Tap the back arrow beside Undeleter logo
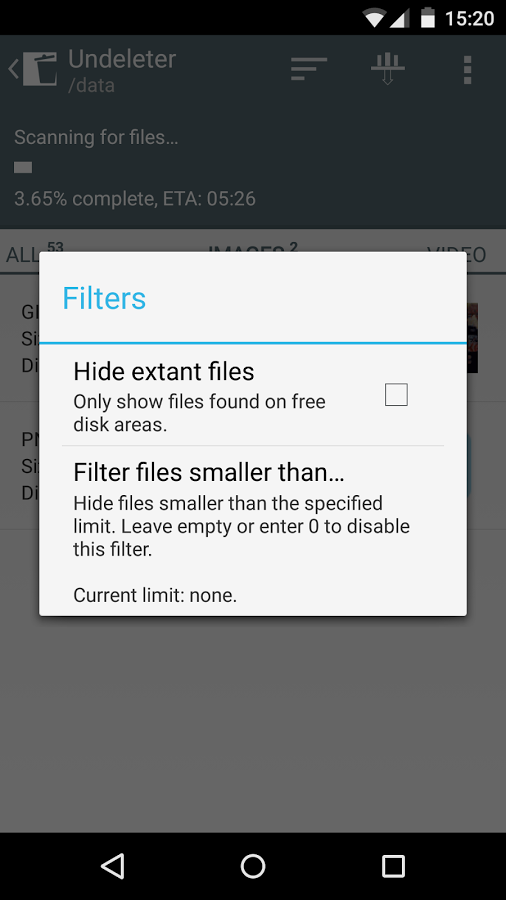This screenshot has height=900, width=506. click(13, 70)
